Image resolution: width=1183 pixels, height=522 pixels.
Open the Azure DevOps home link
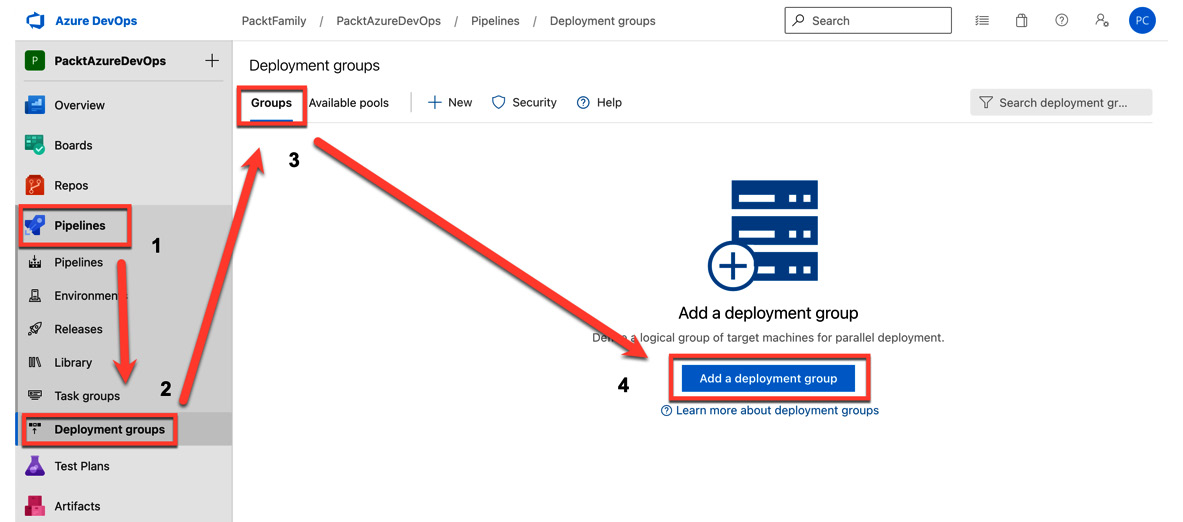(96, 21)
